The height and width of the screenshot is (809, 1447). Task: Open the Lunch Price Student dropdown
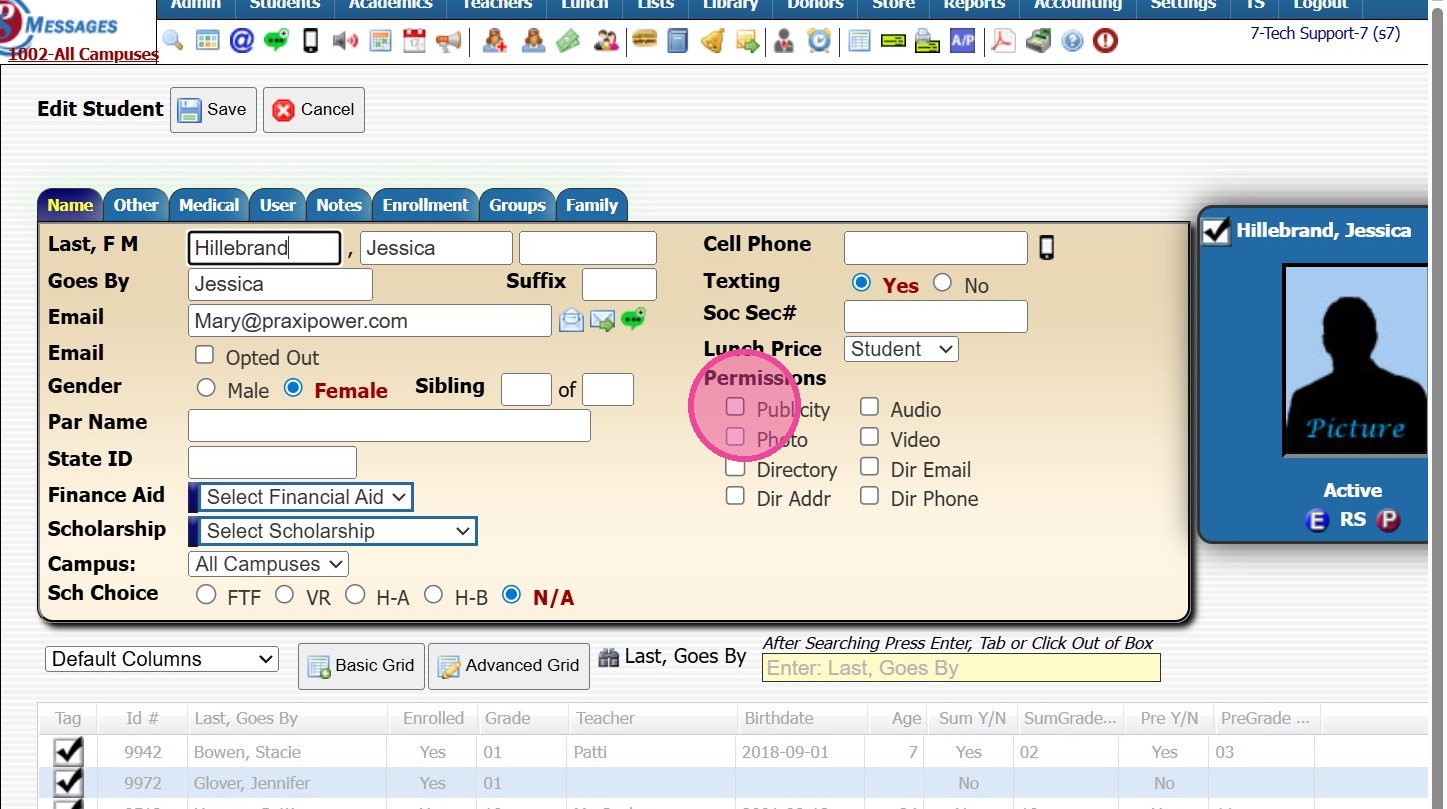pos(901,349)
